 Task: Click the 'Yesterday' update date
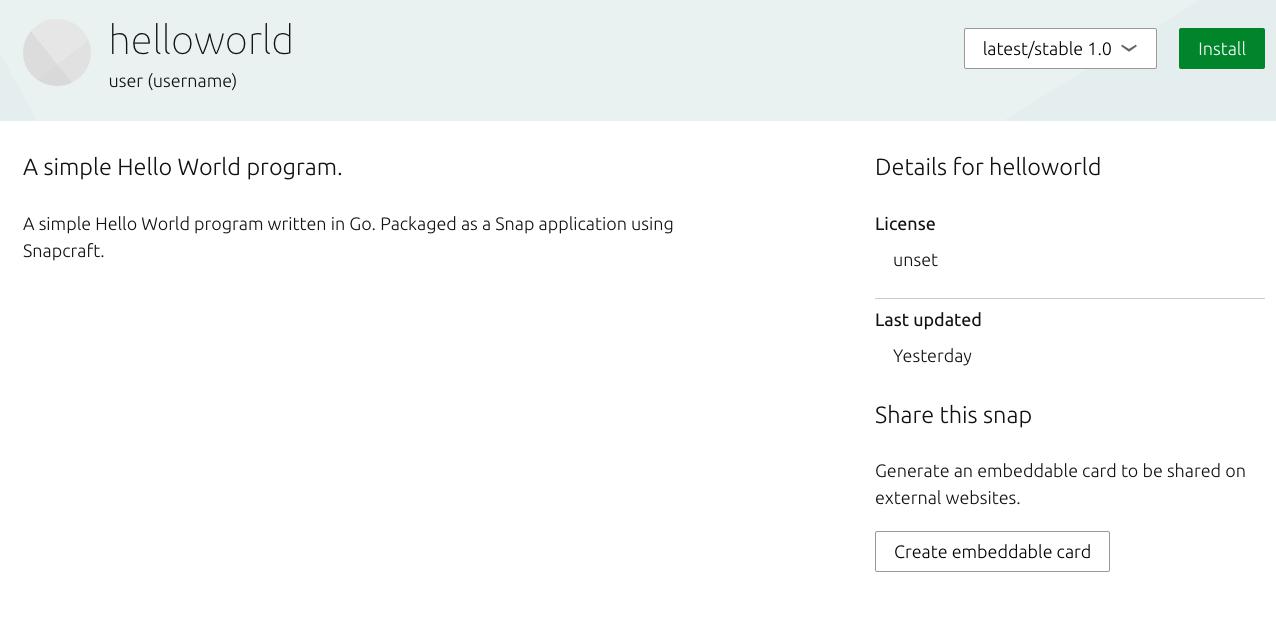pos(932,356)
